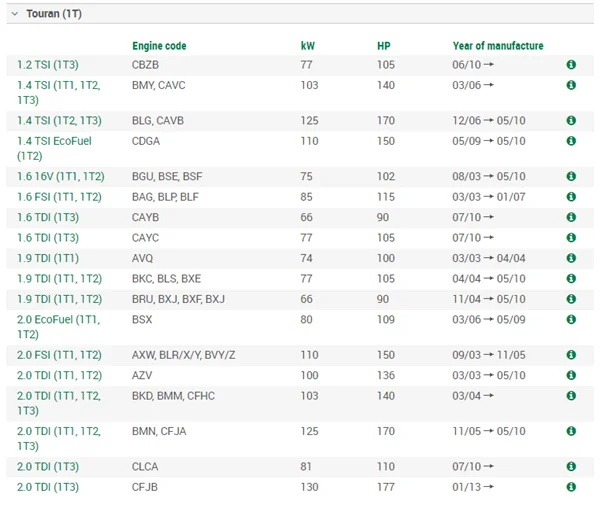Screen dimensions: 600x508
Task: Open 1.9 TDI link for BRU, BXJ, BXF
Action: (59, 299)
